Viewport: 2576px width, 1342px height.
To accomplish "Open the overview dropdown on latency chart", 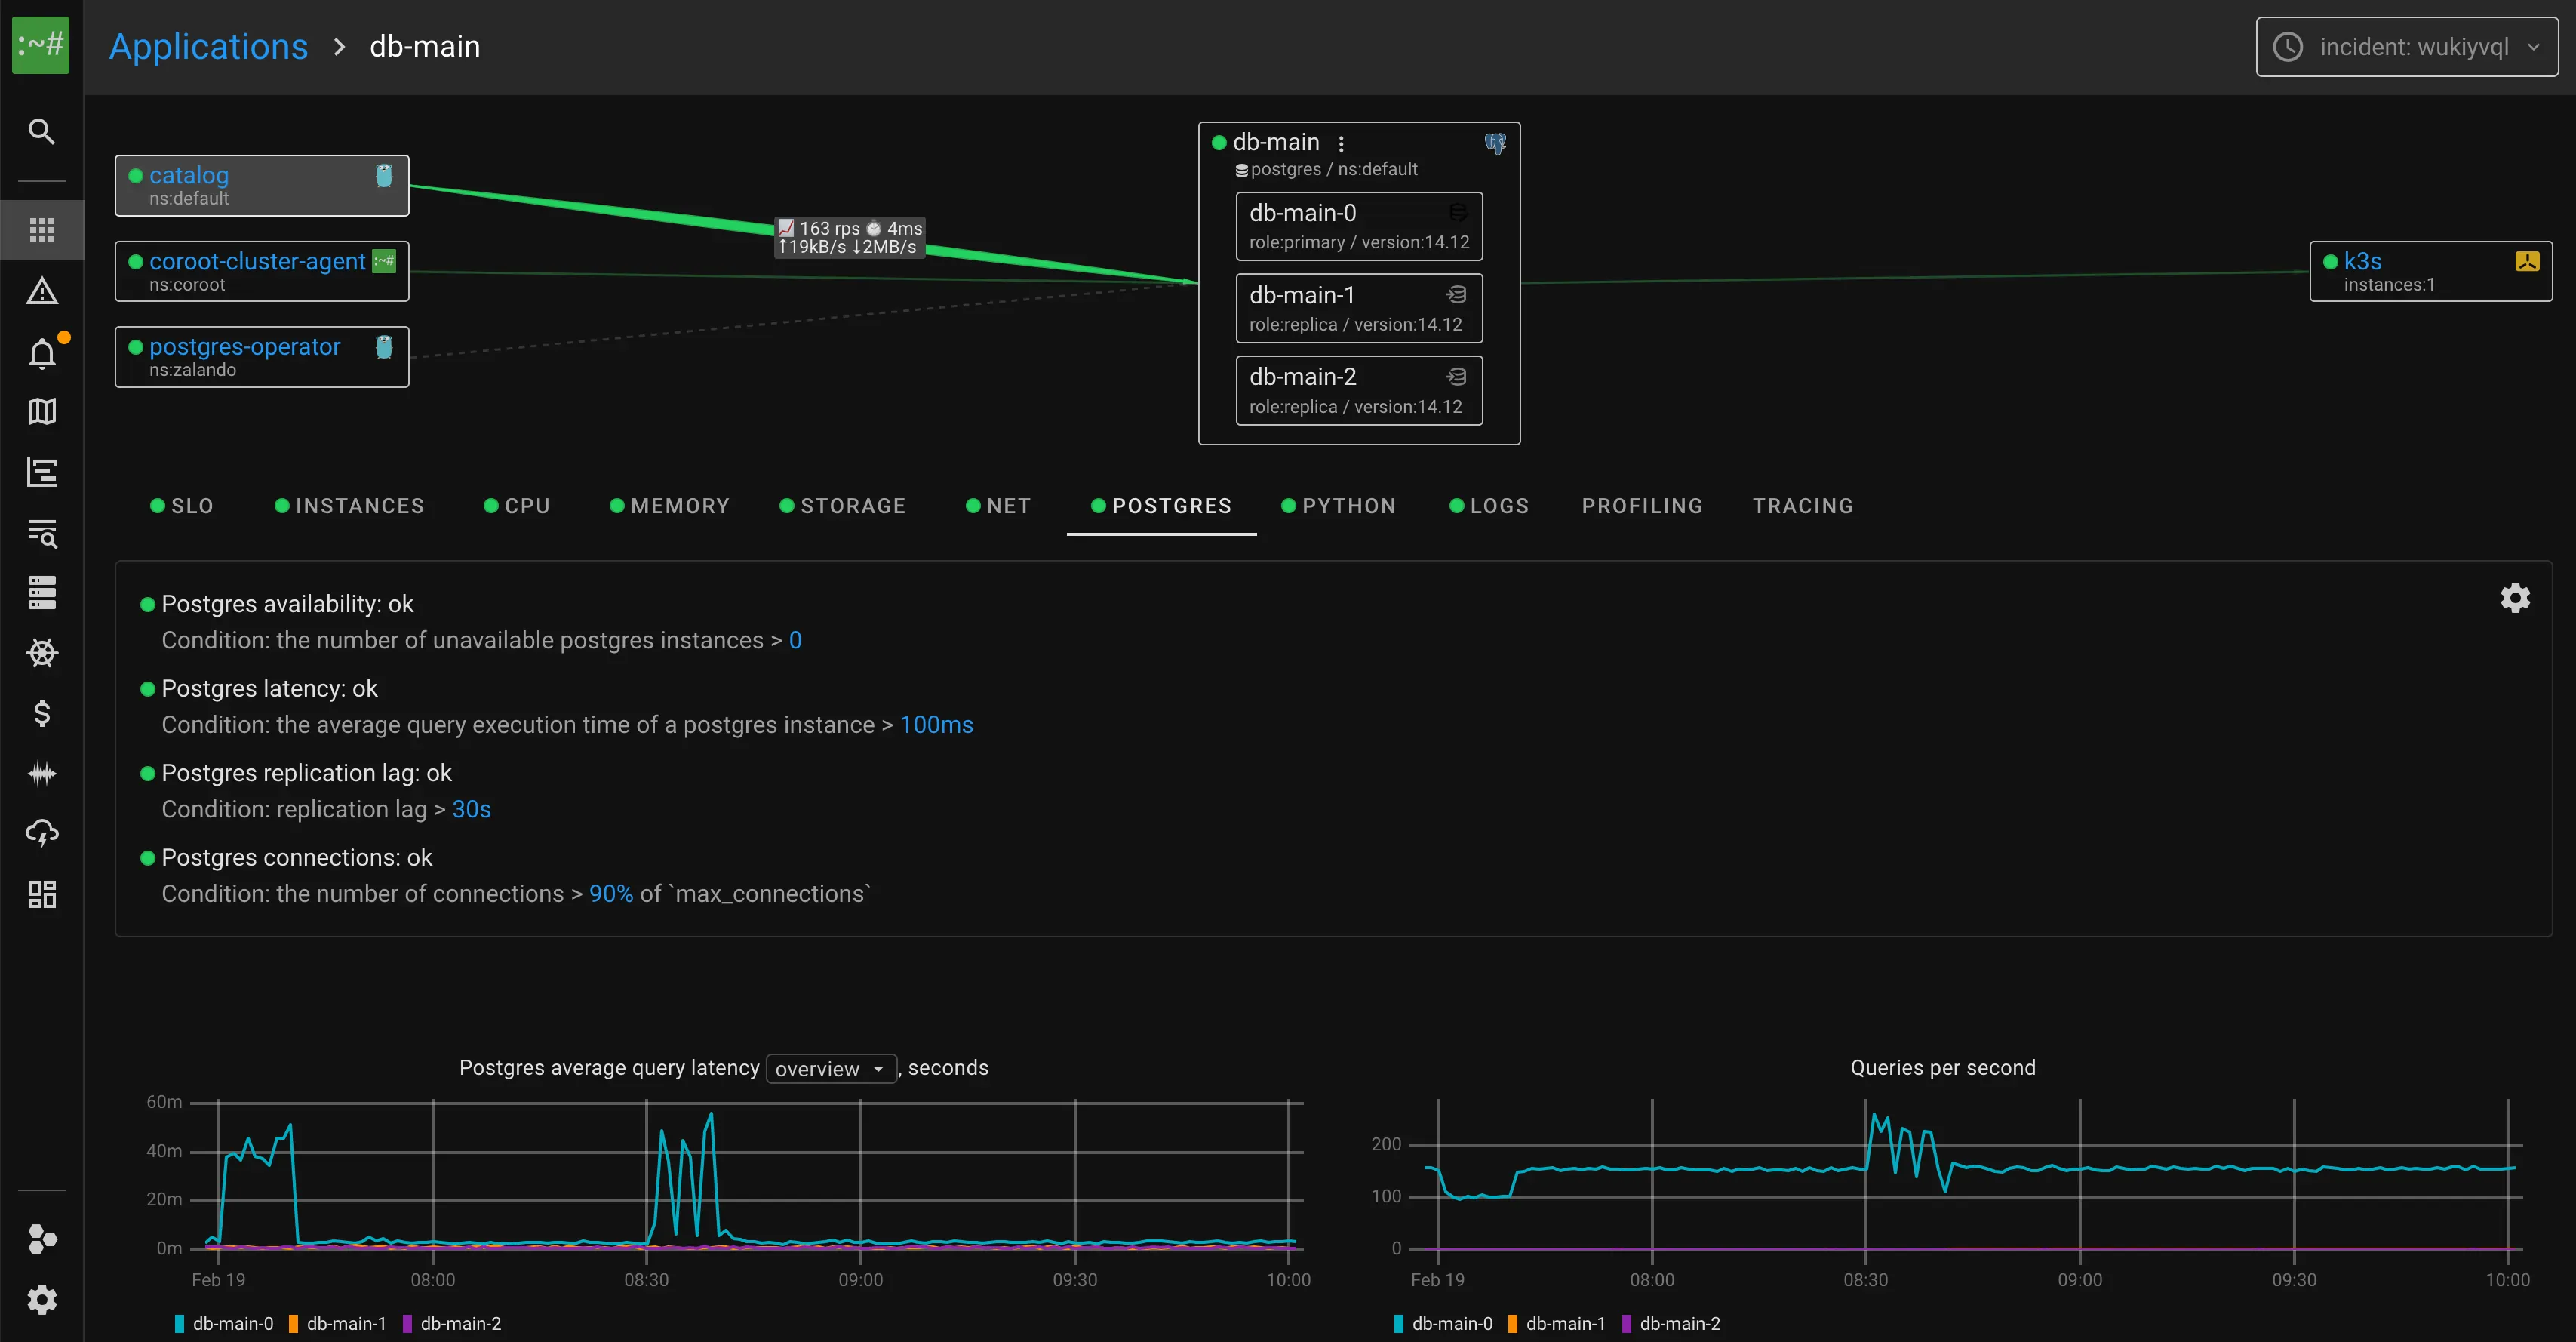I will click(830, 1068).
